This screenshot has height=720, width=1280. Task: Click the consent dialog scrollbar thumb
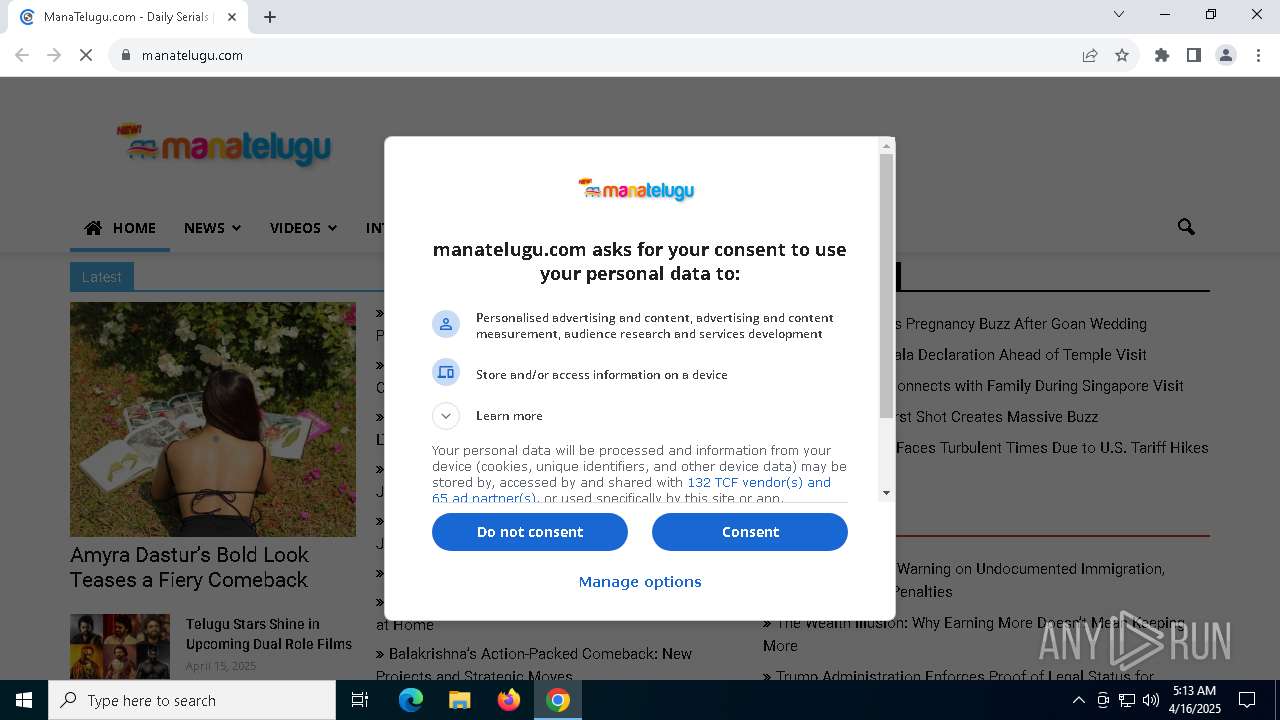tap(886, 285)
